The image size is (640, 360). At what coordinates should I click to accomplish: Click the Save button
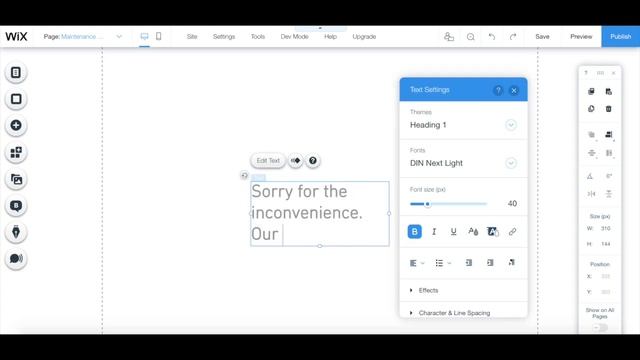coord(542,37)
